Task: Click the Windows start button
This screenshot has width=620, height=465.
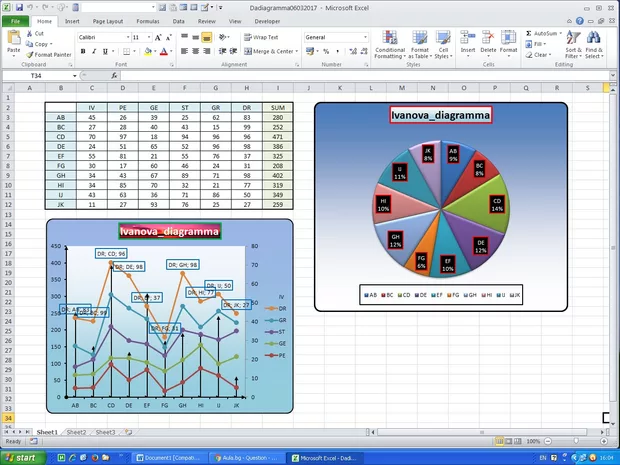Action: coord(23,458)
